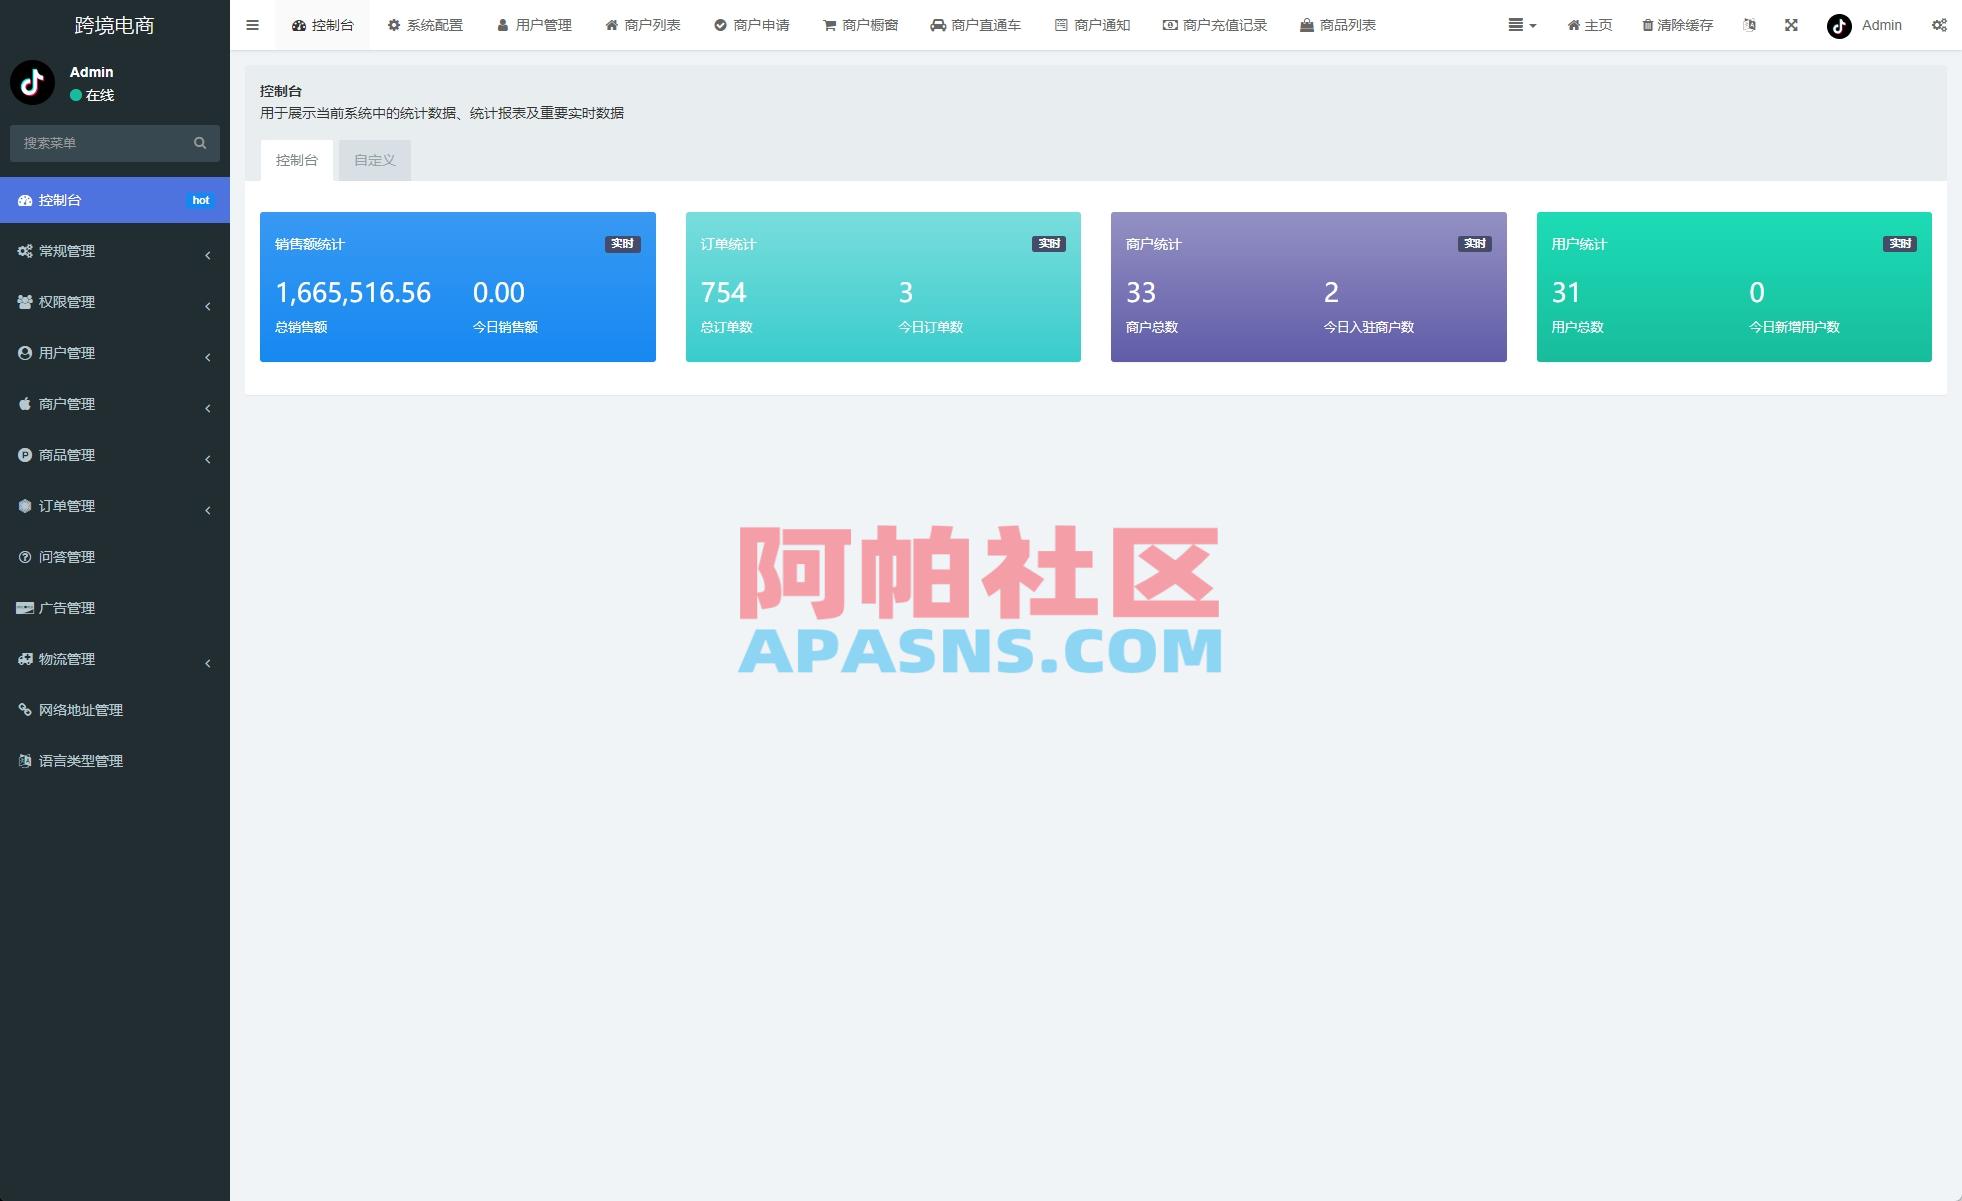Switch to the 自定义 tab
This screenshot has width=1962, height=1201.
(374, 159)
